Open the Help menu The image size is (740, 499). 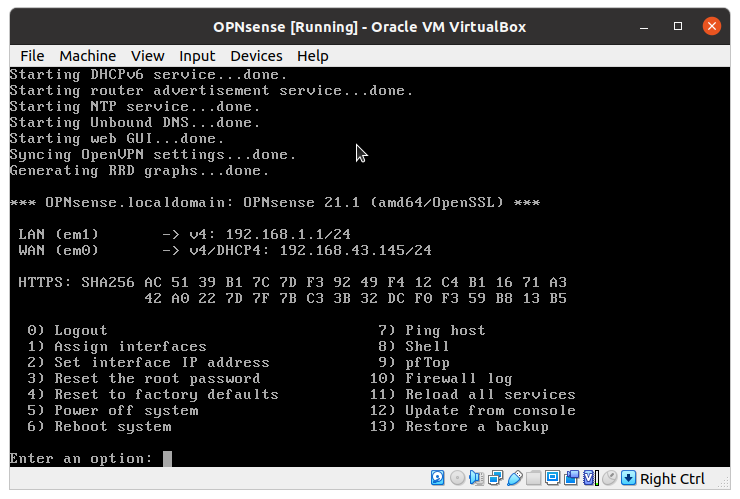point(312,56)
